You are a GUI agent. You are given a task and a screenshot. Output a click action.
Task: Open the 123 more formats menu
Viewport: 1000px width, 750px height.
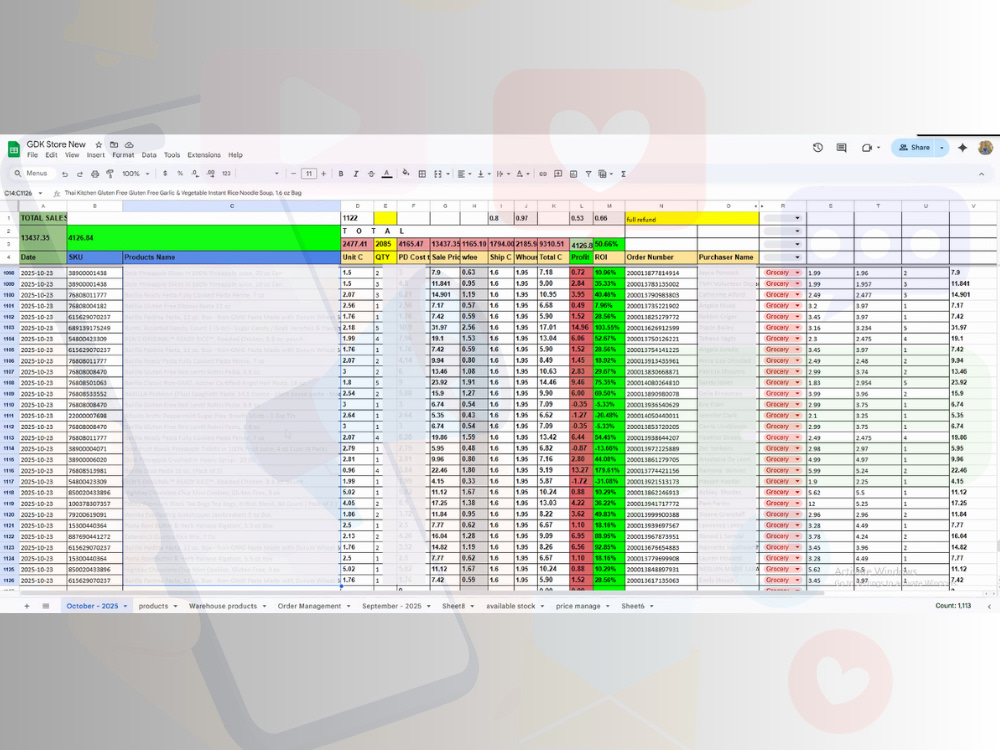coord(226,173)
